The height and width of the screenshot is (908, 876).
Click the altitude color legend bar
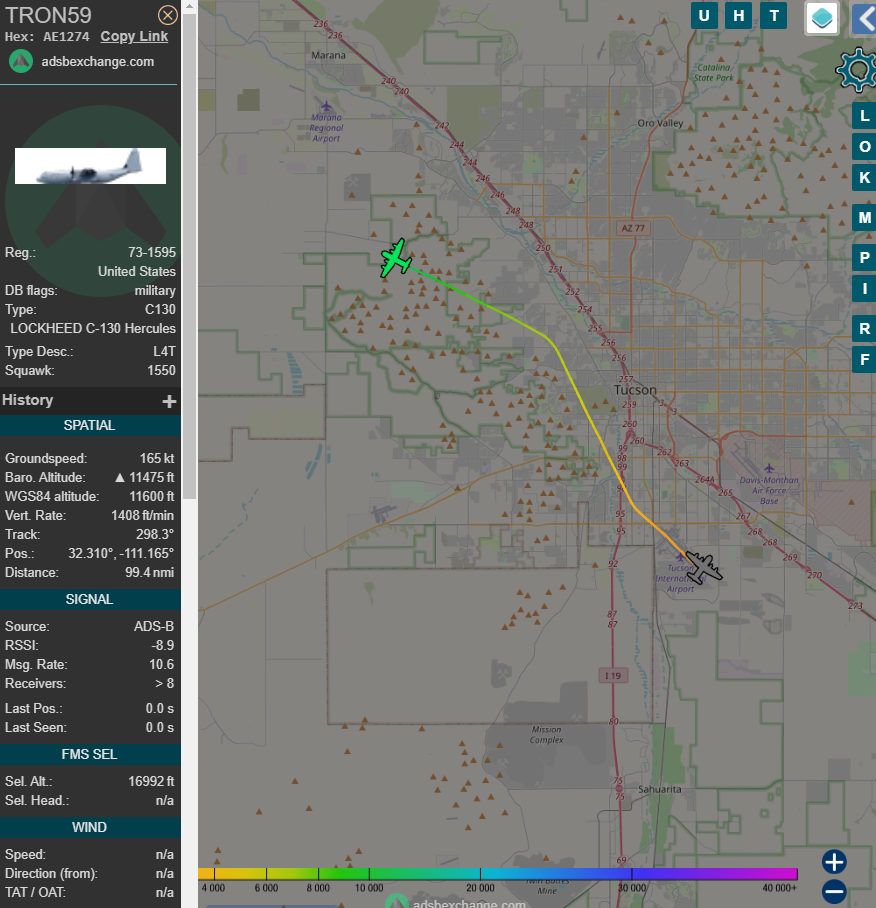[x=498, y=874]
